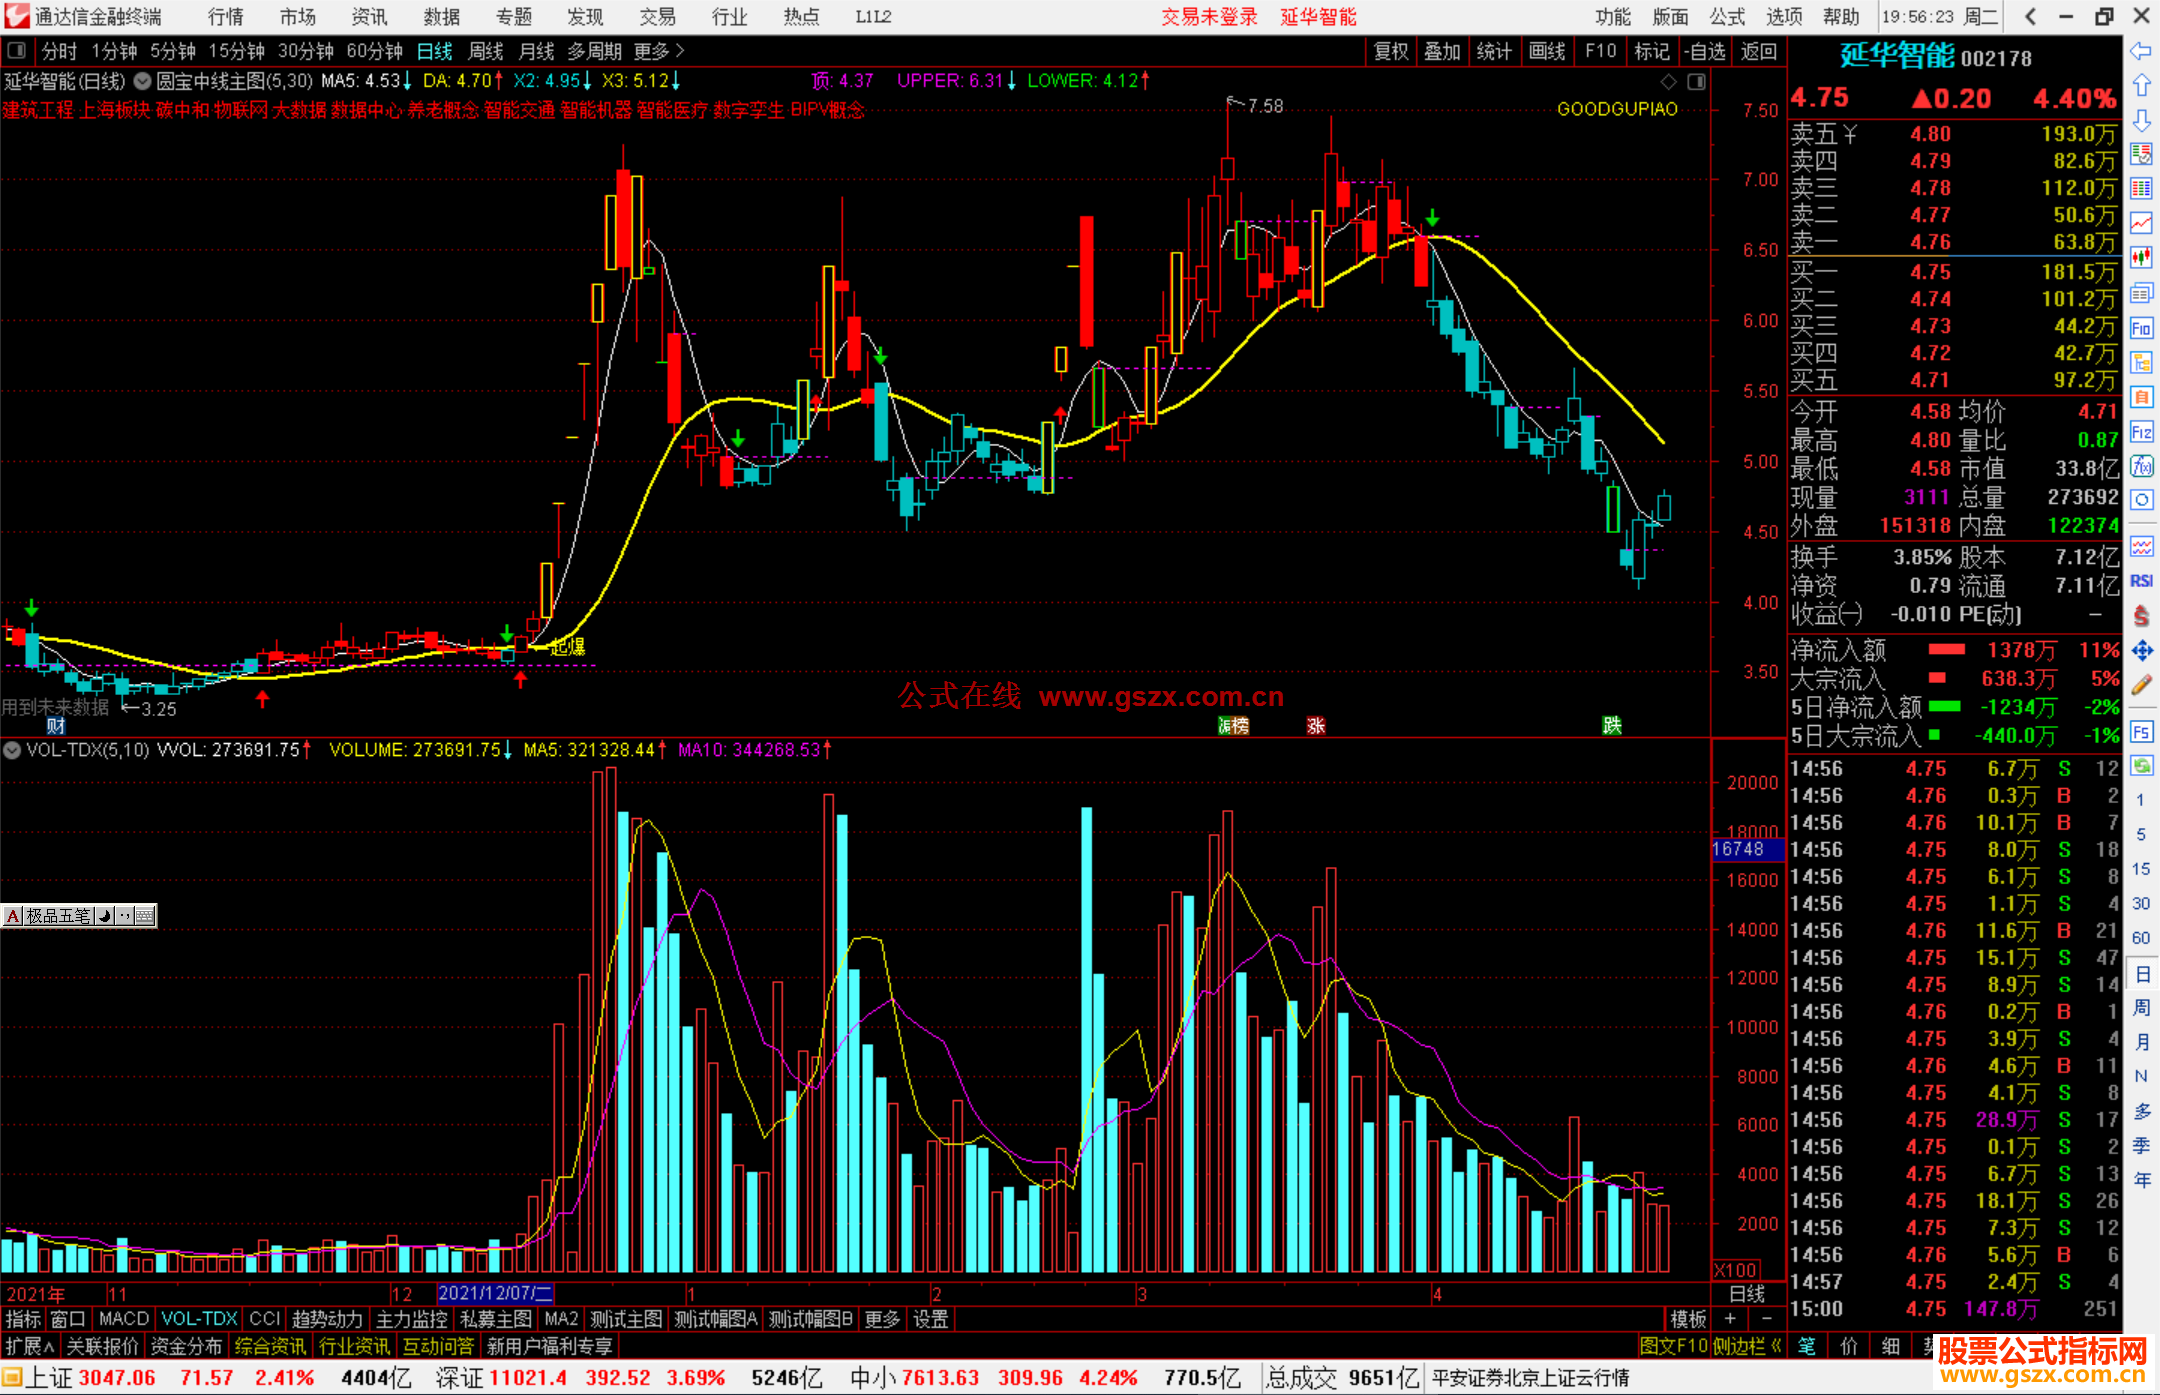Expand the 扩展 panel at bottom left
The image size is (2160, 1395).
tap(30, 1346)
